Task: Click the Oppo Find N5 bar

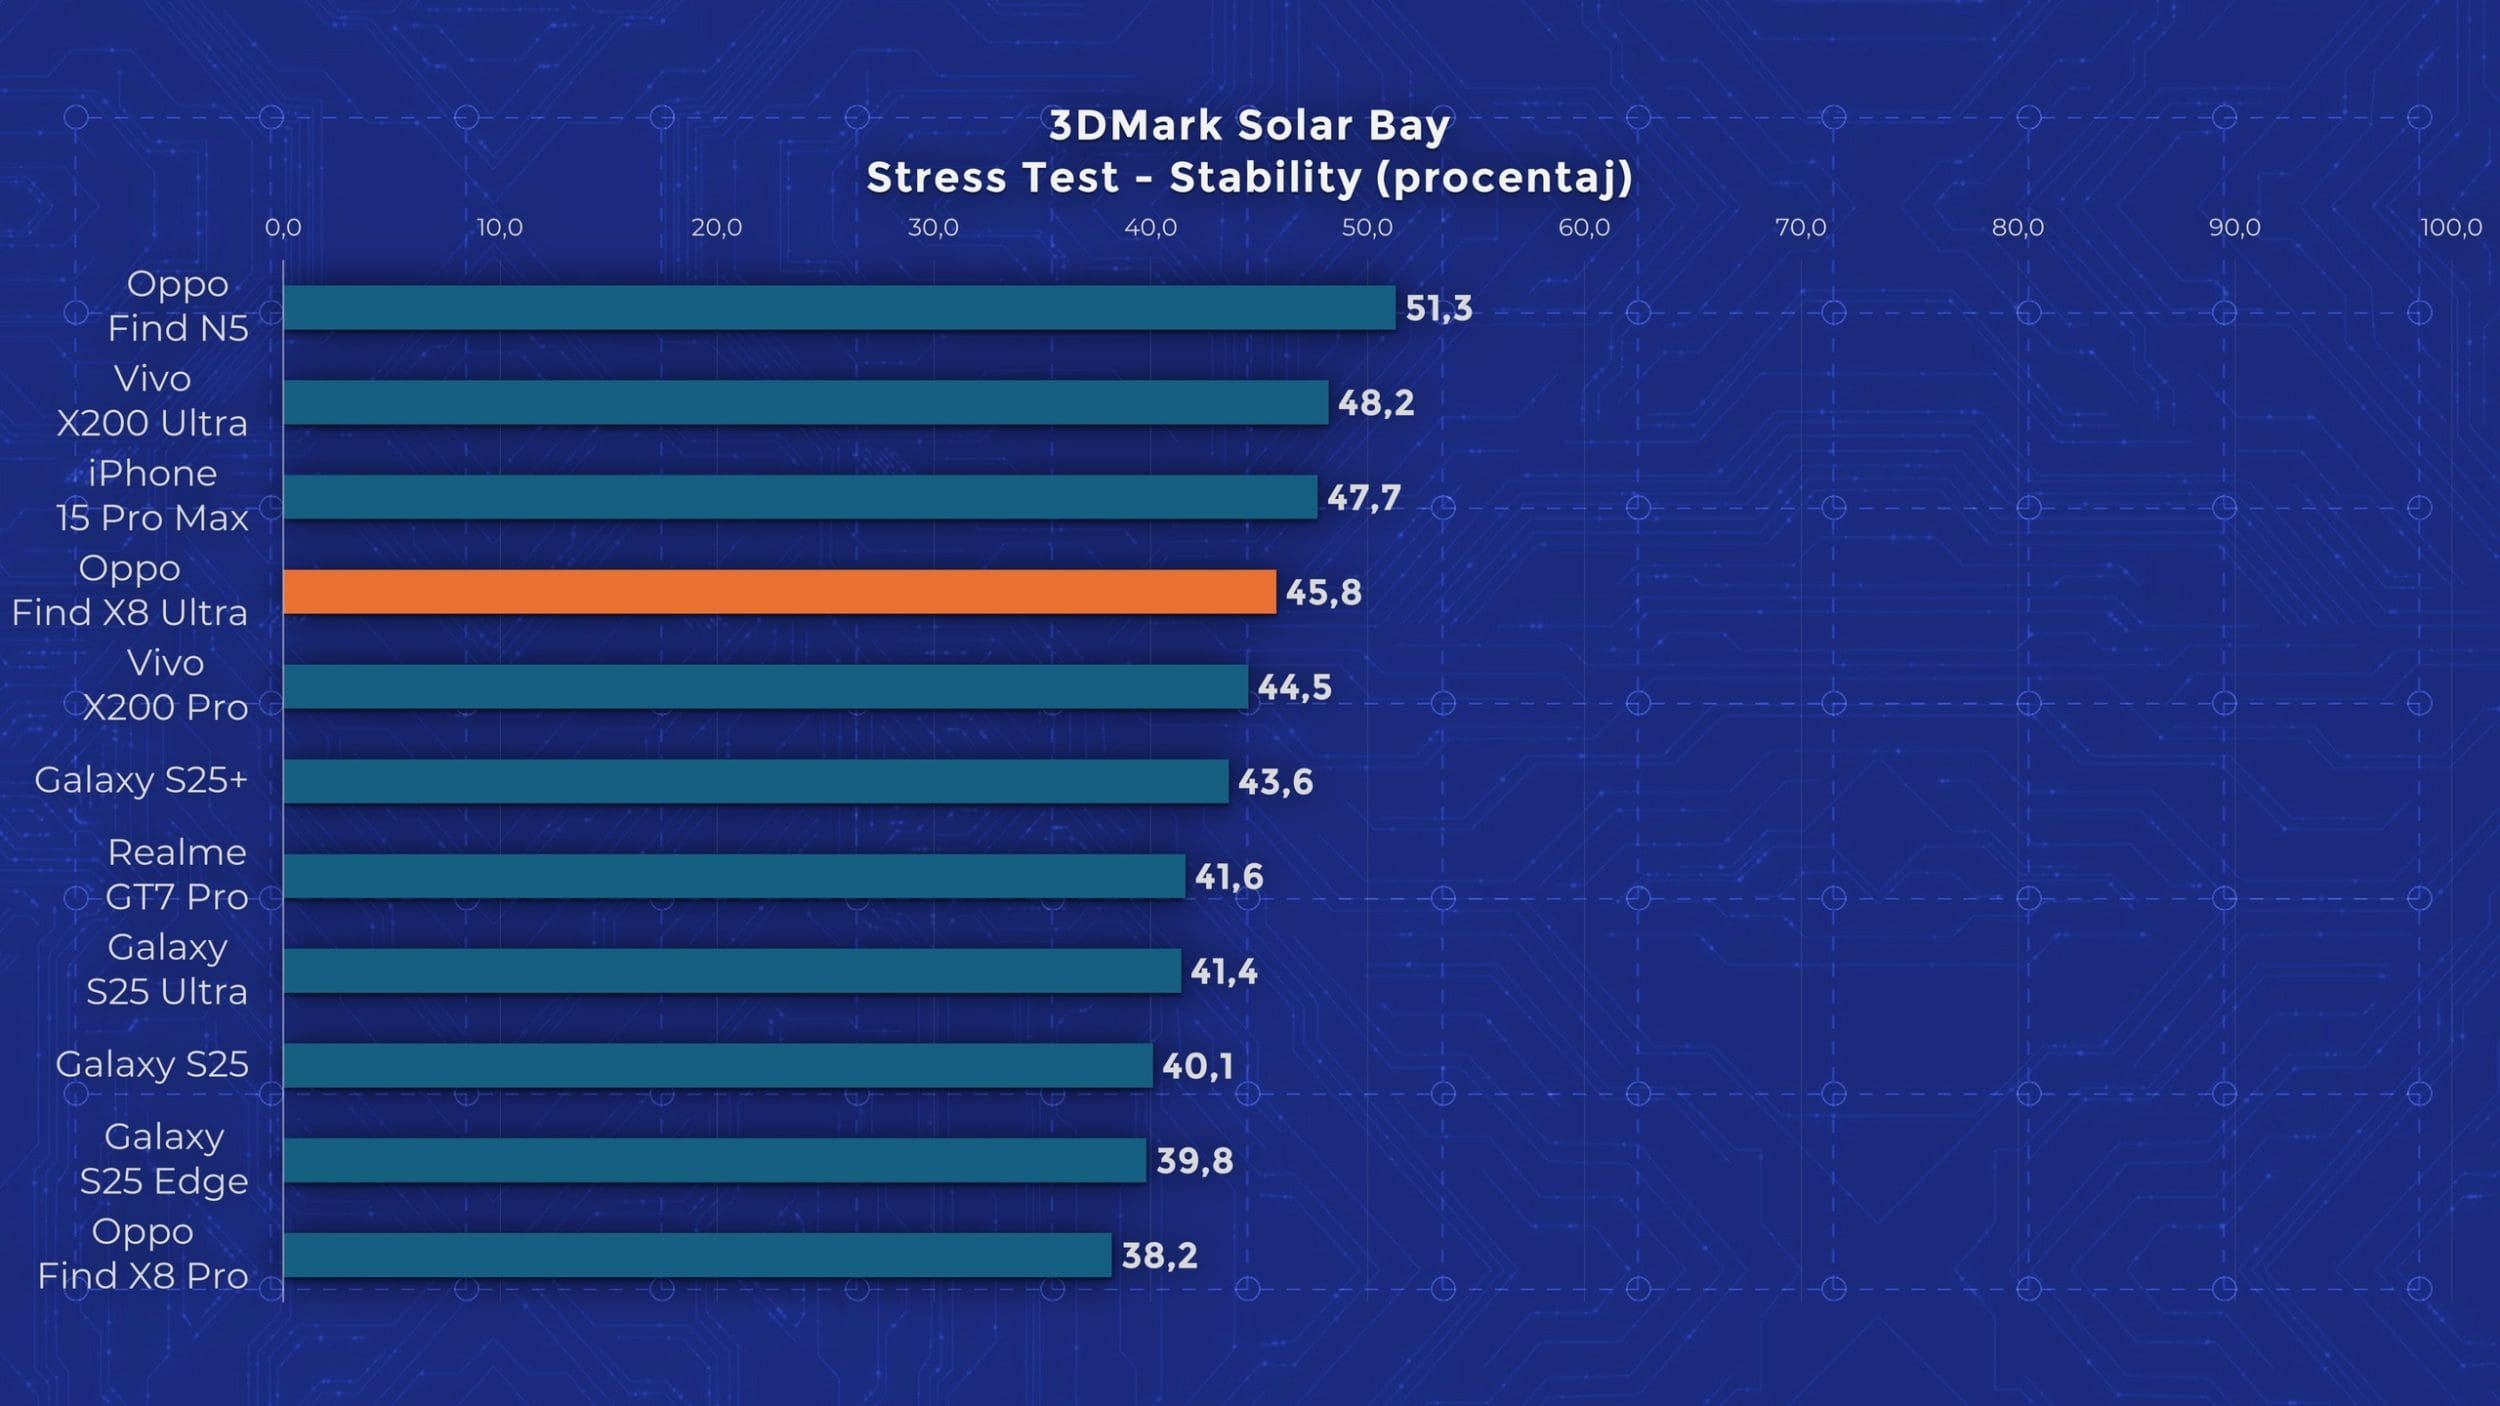Action: point(839,307)
